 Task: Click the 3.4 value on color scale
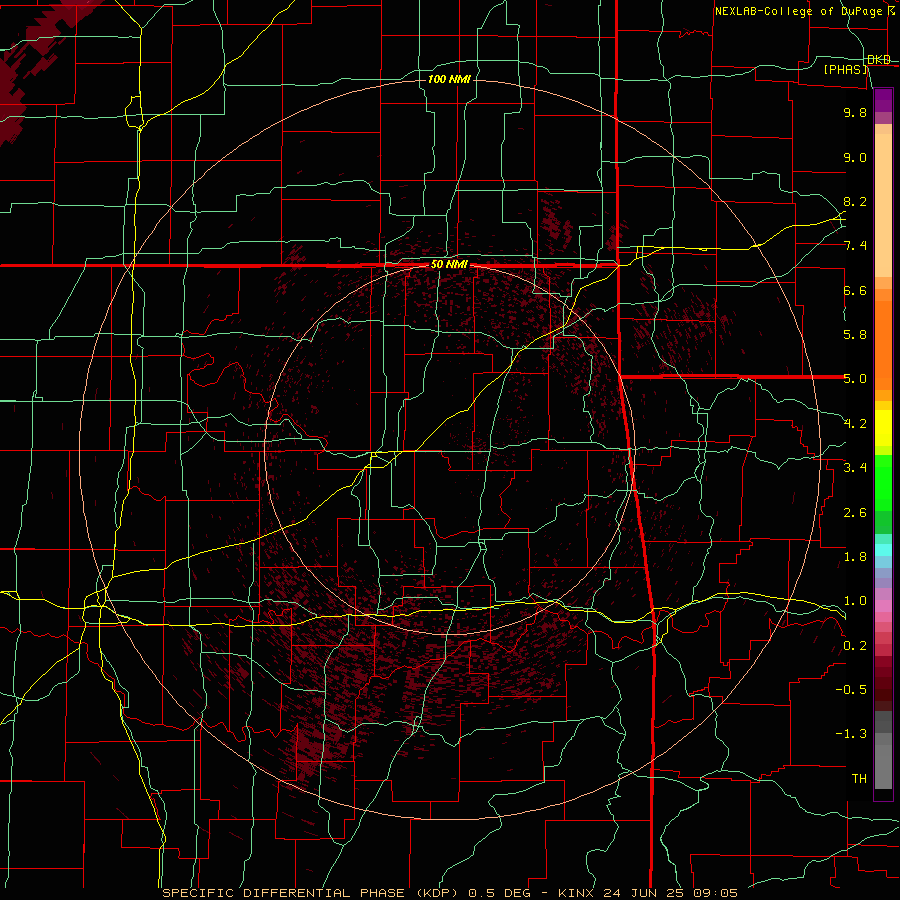[x=855, y=468]
